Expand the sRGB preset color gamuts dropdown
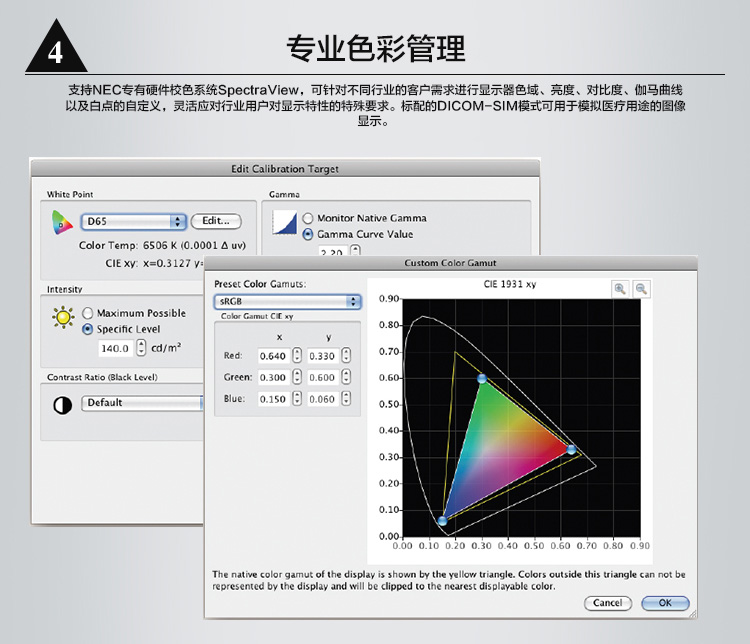The height and width of the screenshot is (644, 750). 287,301
